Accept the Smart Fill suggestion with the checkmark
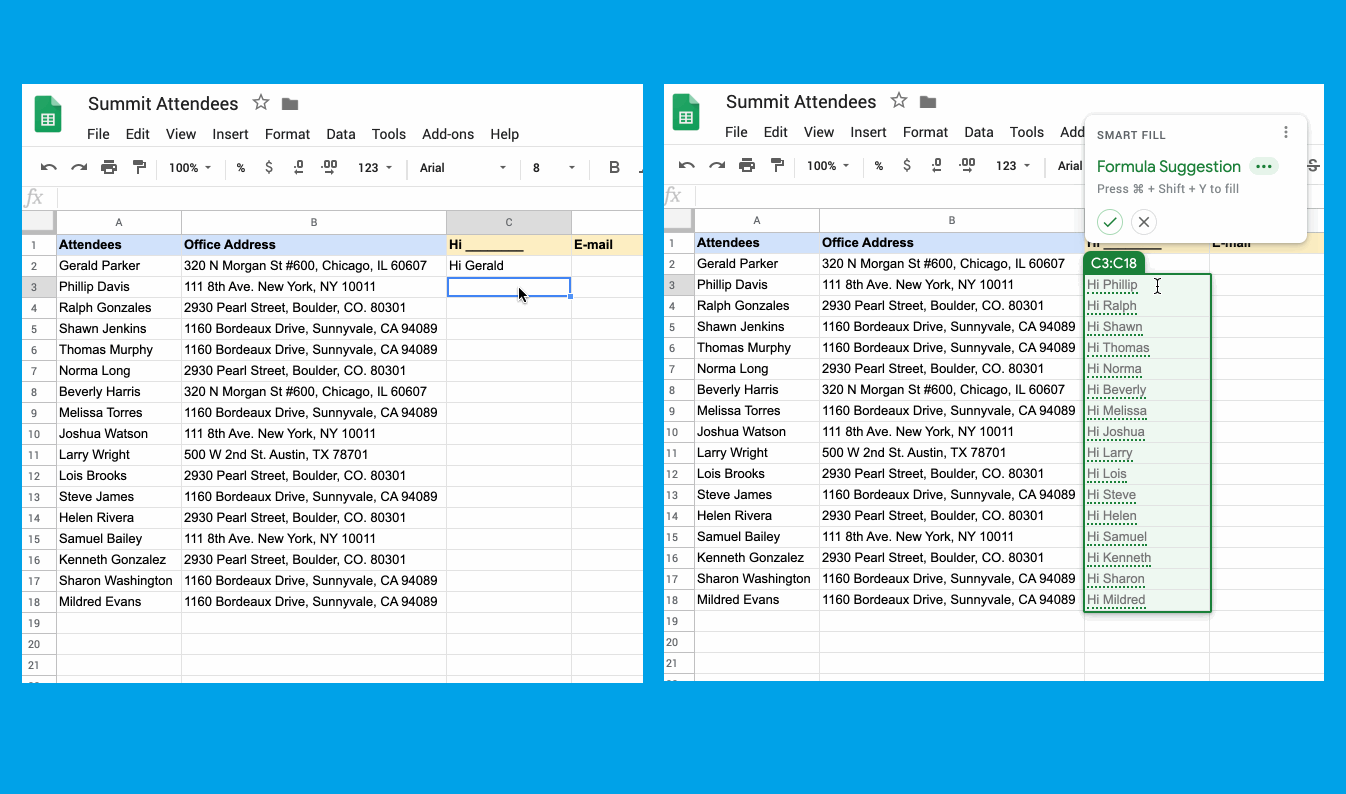 click(x=1110, y=222)
